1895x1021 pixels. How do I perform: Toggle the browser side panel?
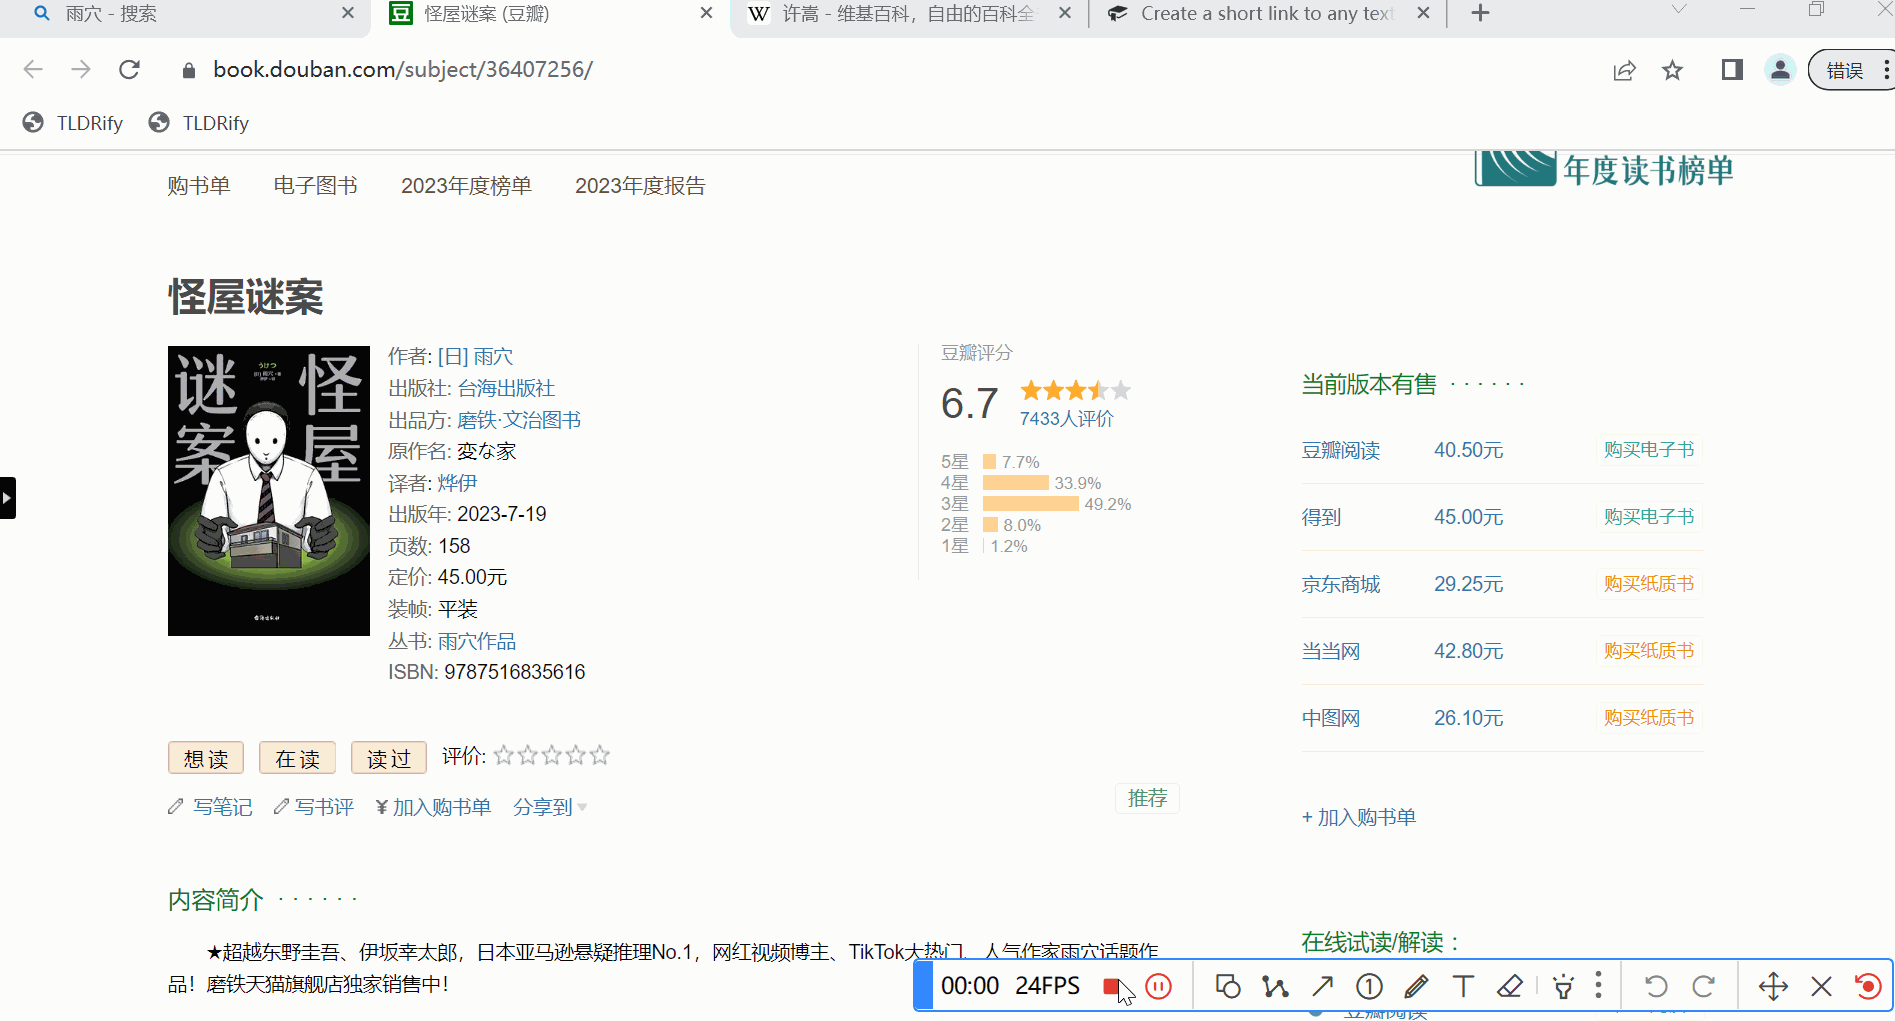point(1732,70)
